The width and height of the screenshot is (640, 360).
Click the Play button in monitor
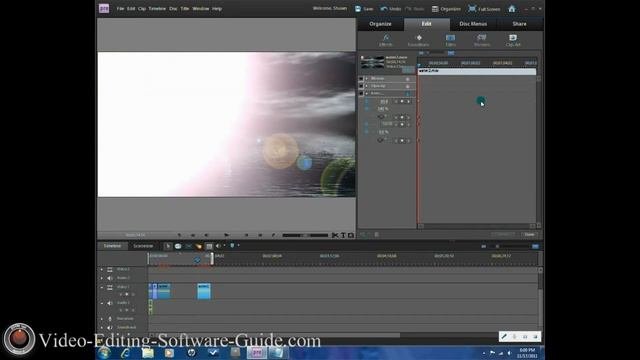(x=227, y=235)
